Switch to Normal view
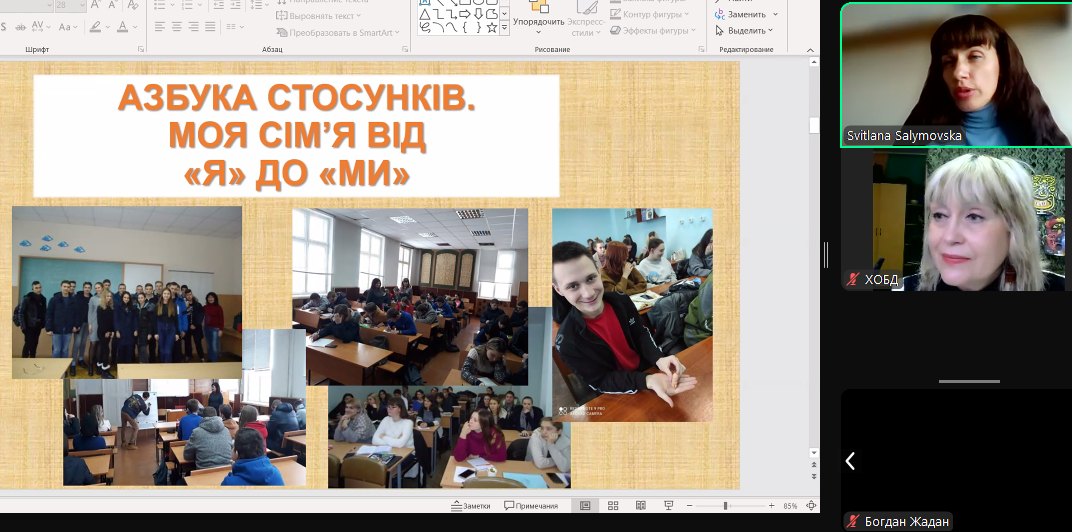 point(585,506)
